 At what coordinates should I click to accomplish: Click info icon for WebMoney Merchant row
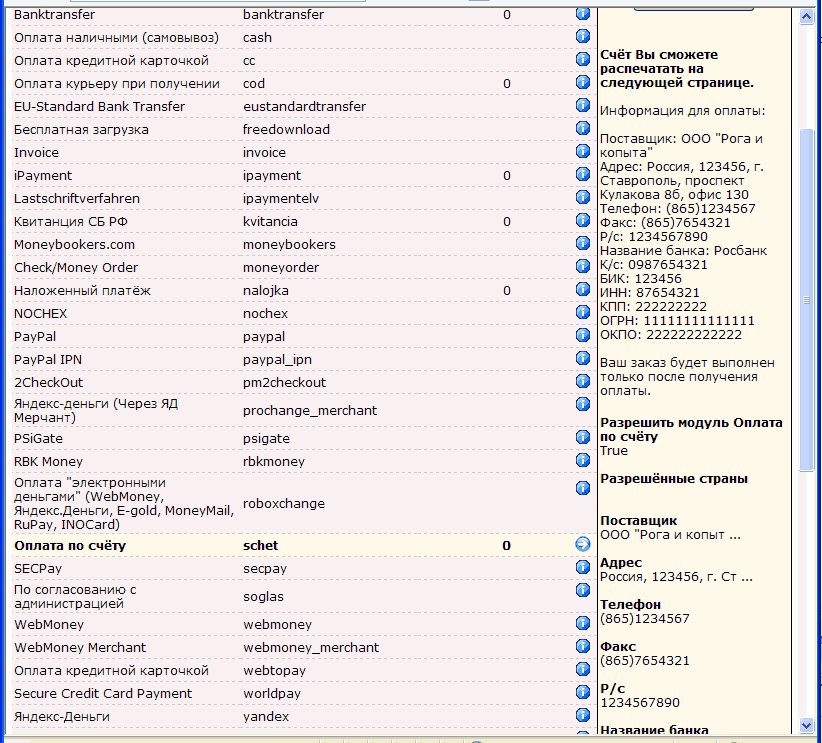(582, 647)
